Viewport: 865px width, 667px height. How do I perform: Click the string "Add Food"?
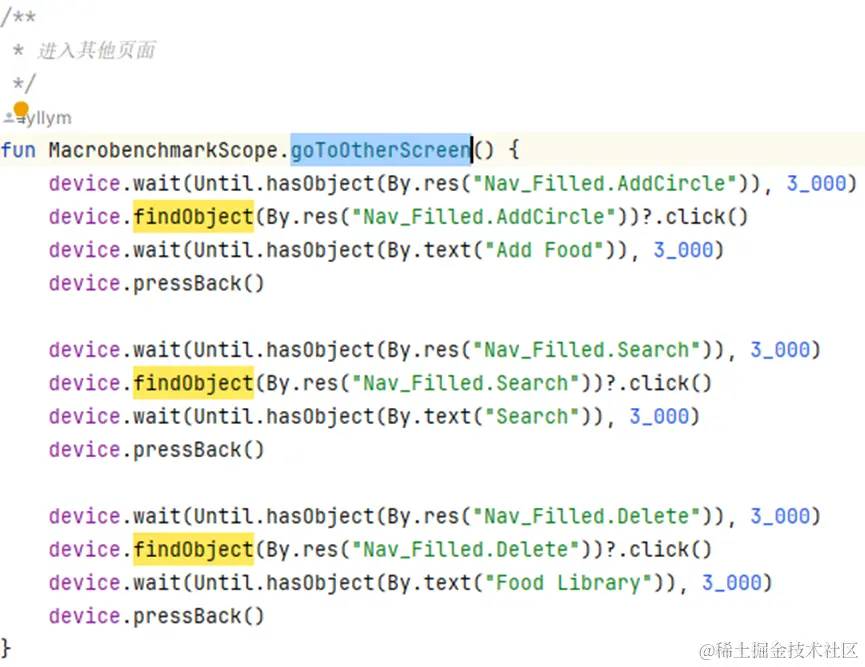544,250
